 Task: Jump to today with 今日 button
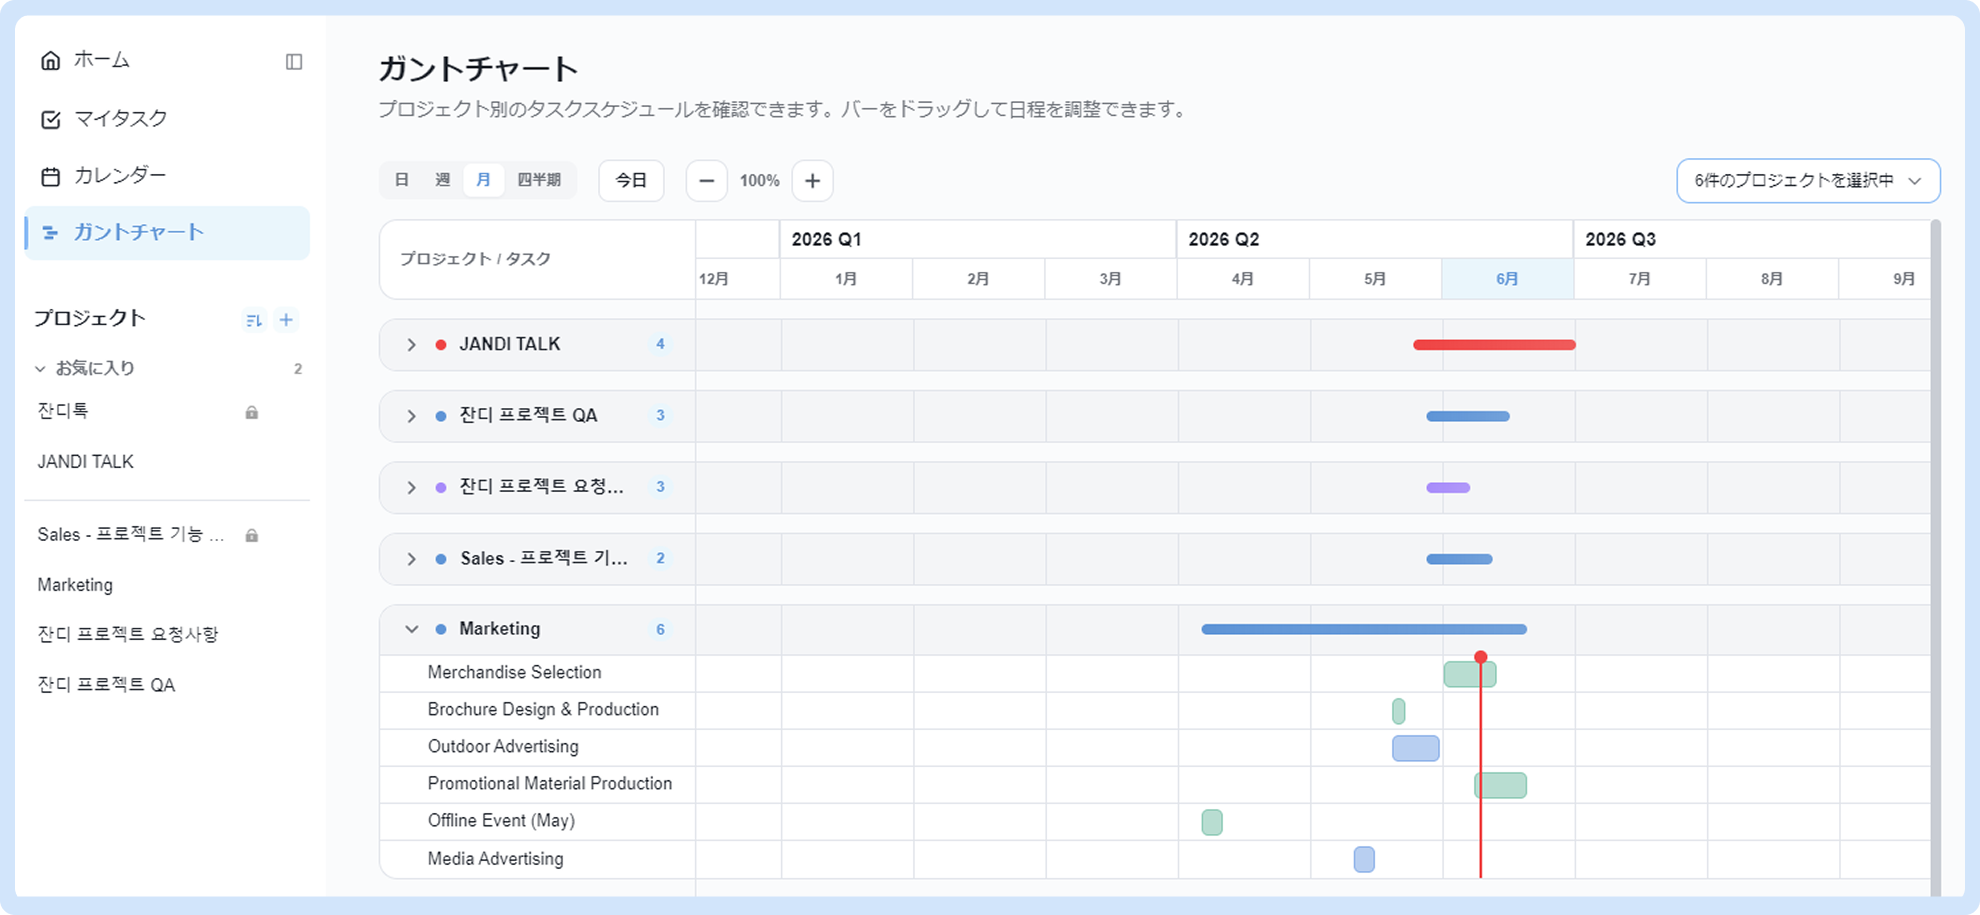pos(631,181)
